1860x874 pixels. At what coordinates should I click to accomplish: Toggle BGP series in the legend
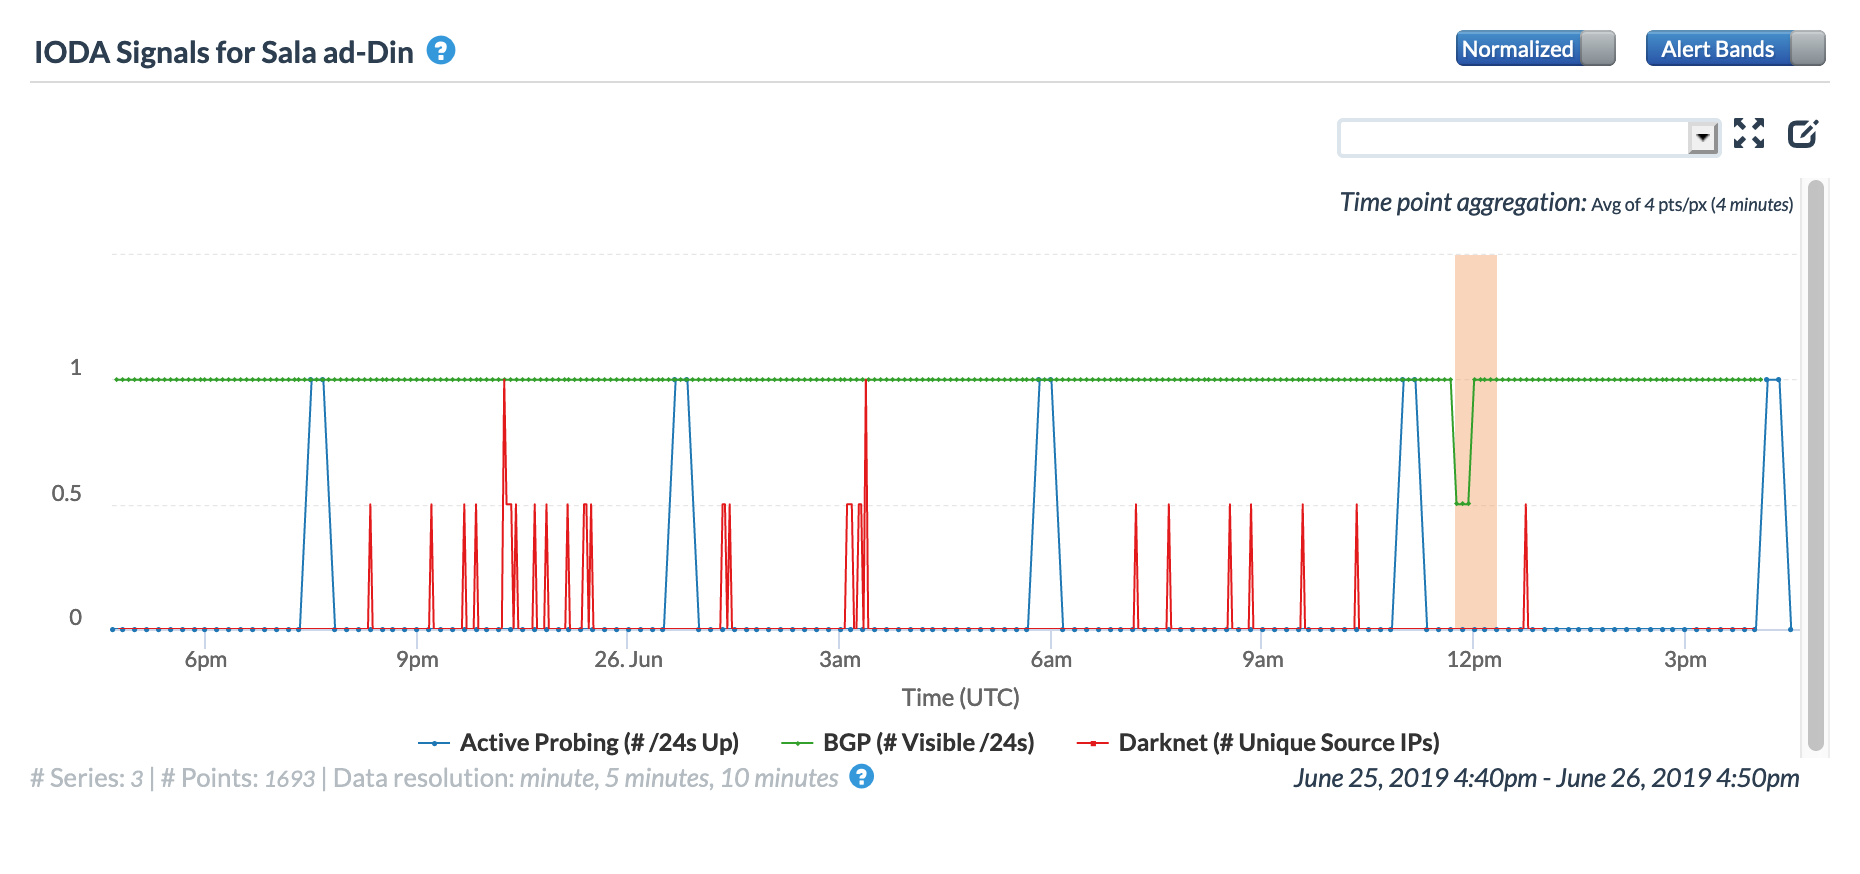click(x=928, y=743)
